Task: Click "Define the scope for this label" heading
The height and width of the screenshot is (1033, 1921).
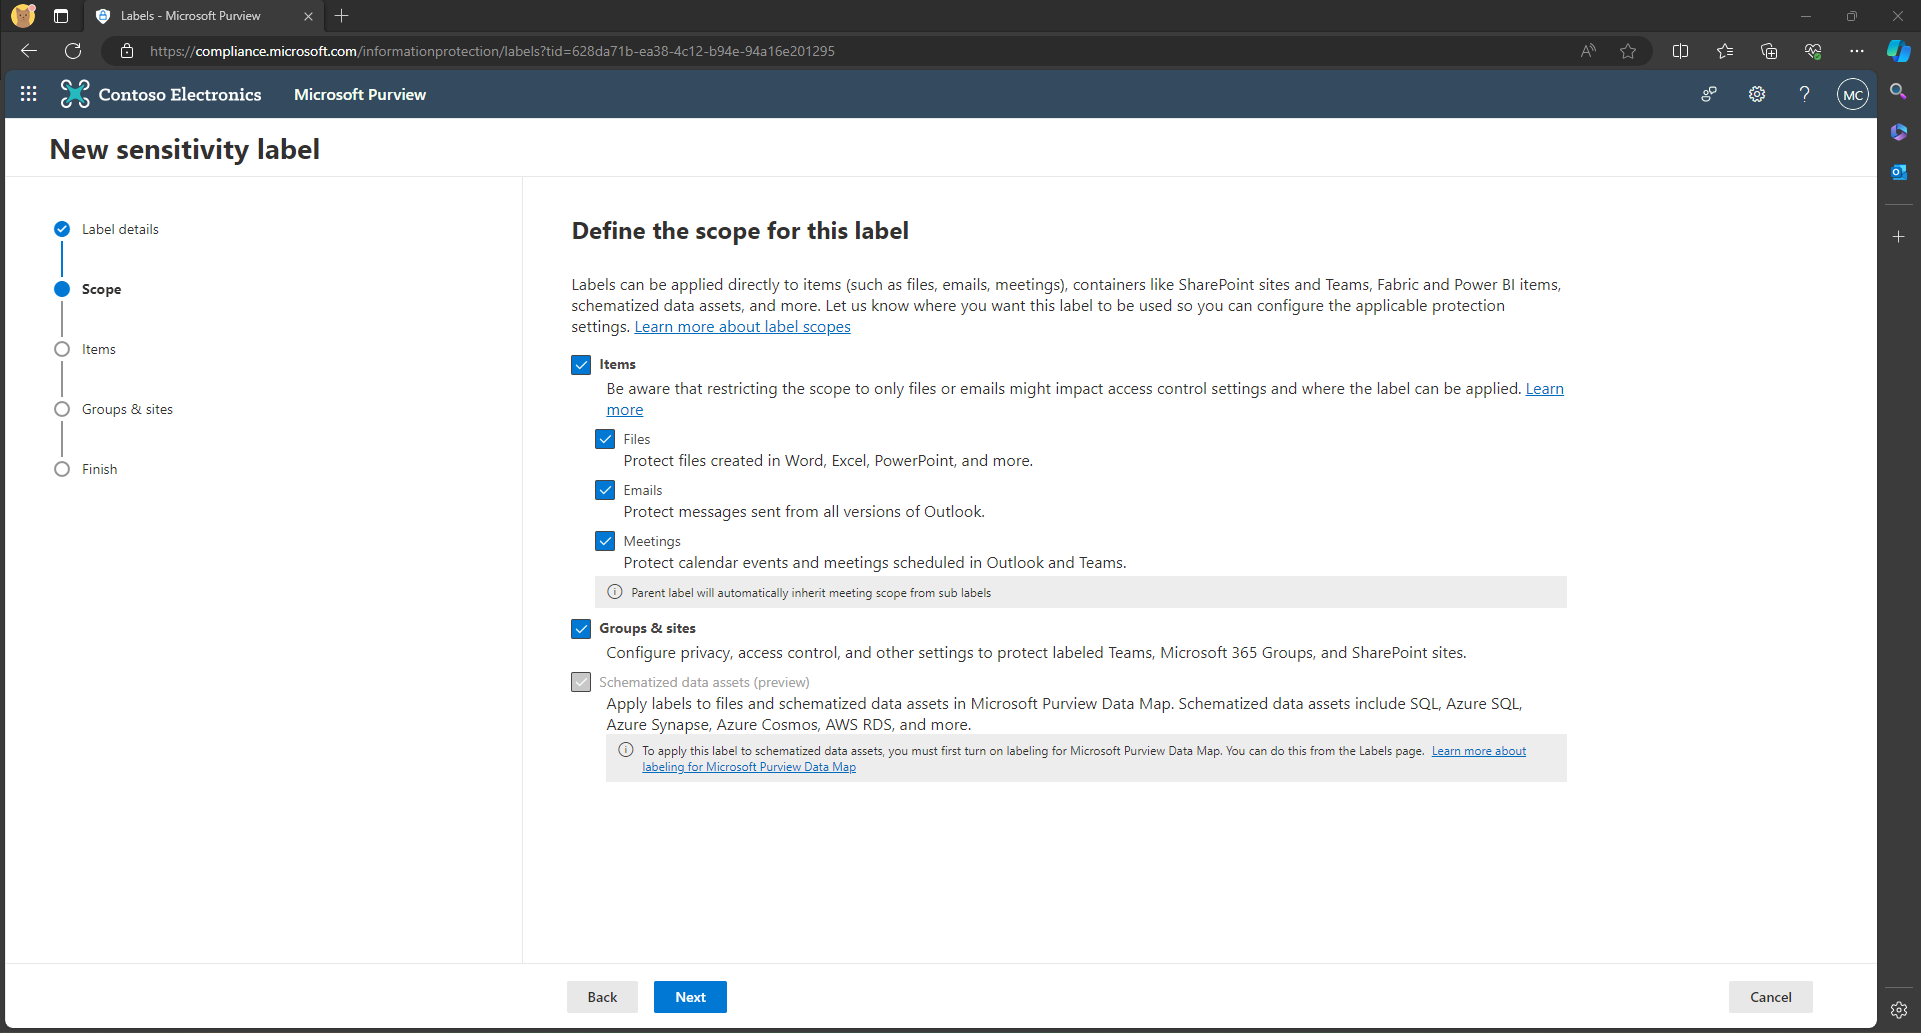Action: point(740,231)
